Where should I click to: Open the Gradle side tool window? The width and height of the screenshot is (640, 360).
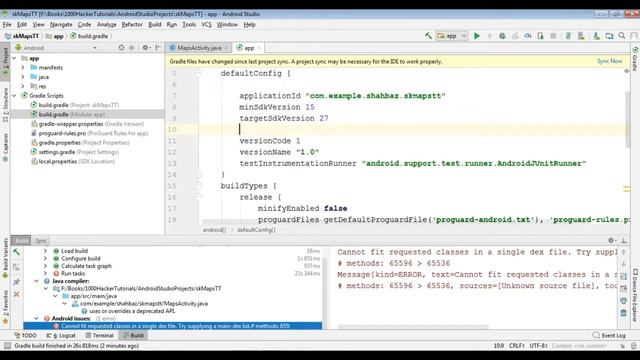[x=635, y=59]
